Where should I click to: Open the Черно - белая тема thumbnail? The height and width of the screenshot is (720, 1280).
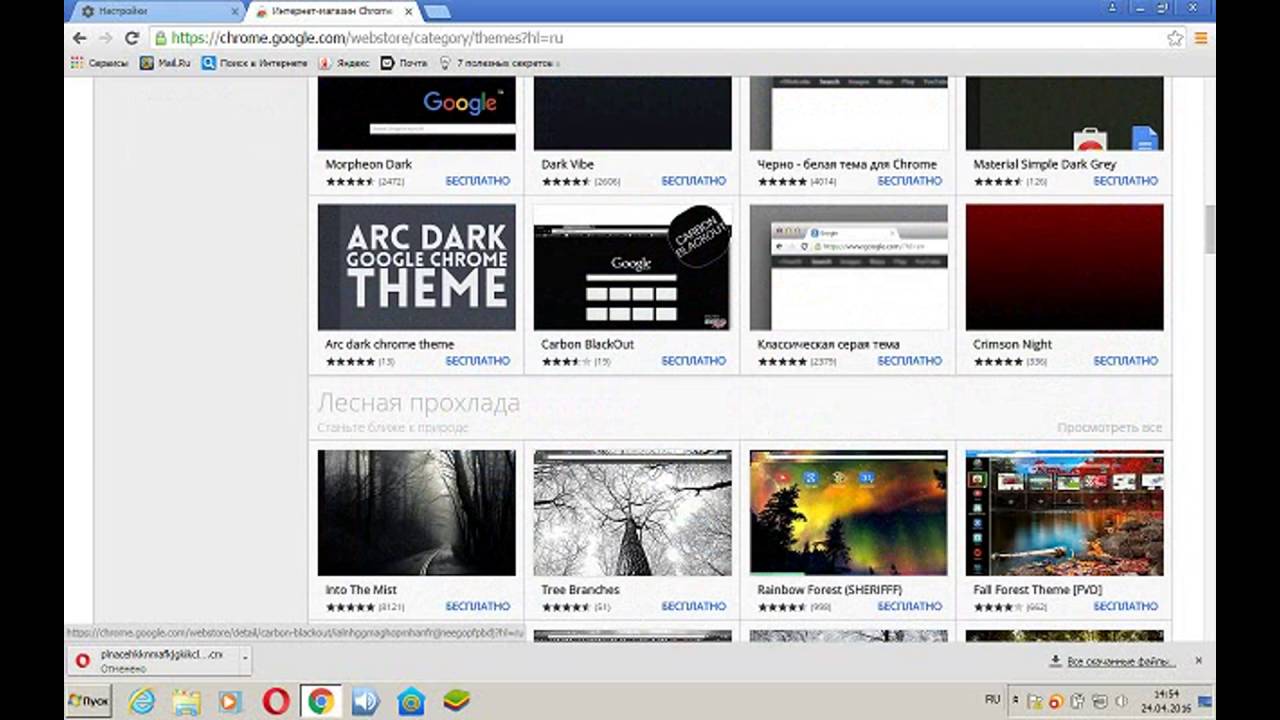pyautogui.click(x=849, y=113)
